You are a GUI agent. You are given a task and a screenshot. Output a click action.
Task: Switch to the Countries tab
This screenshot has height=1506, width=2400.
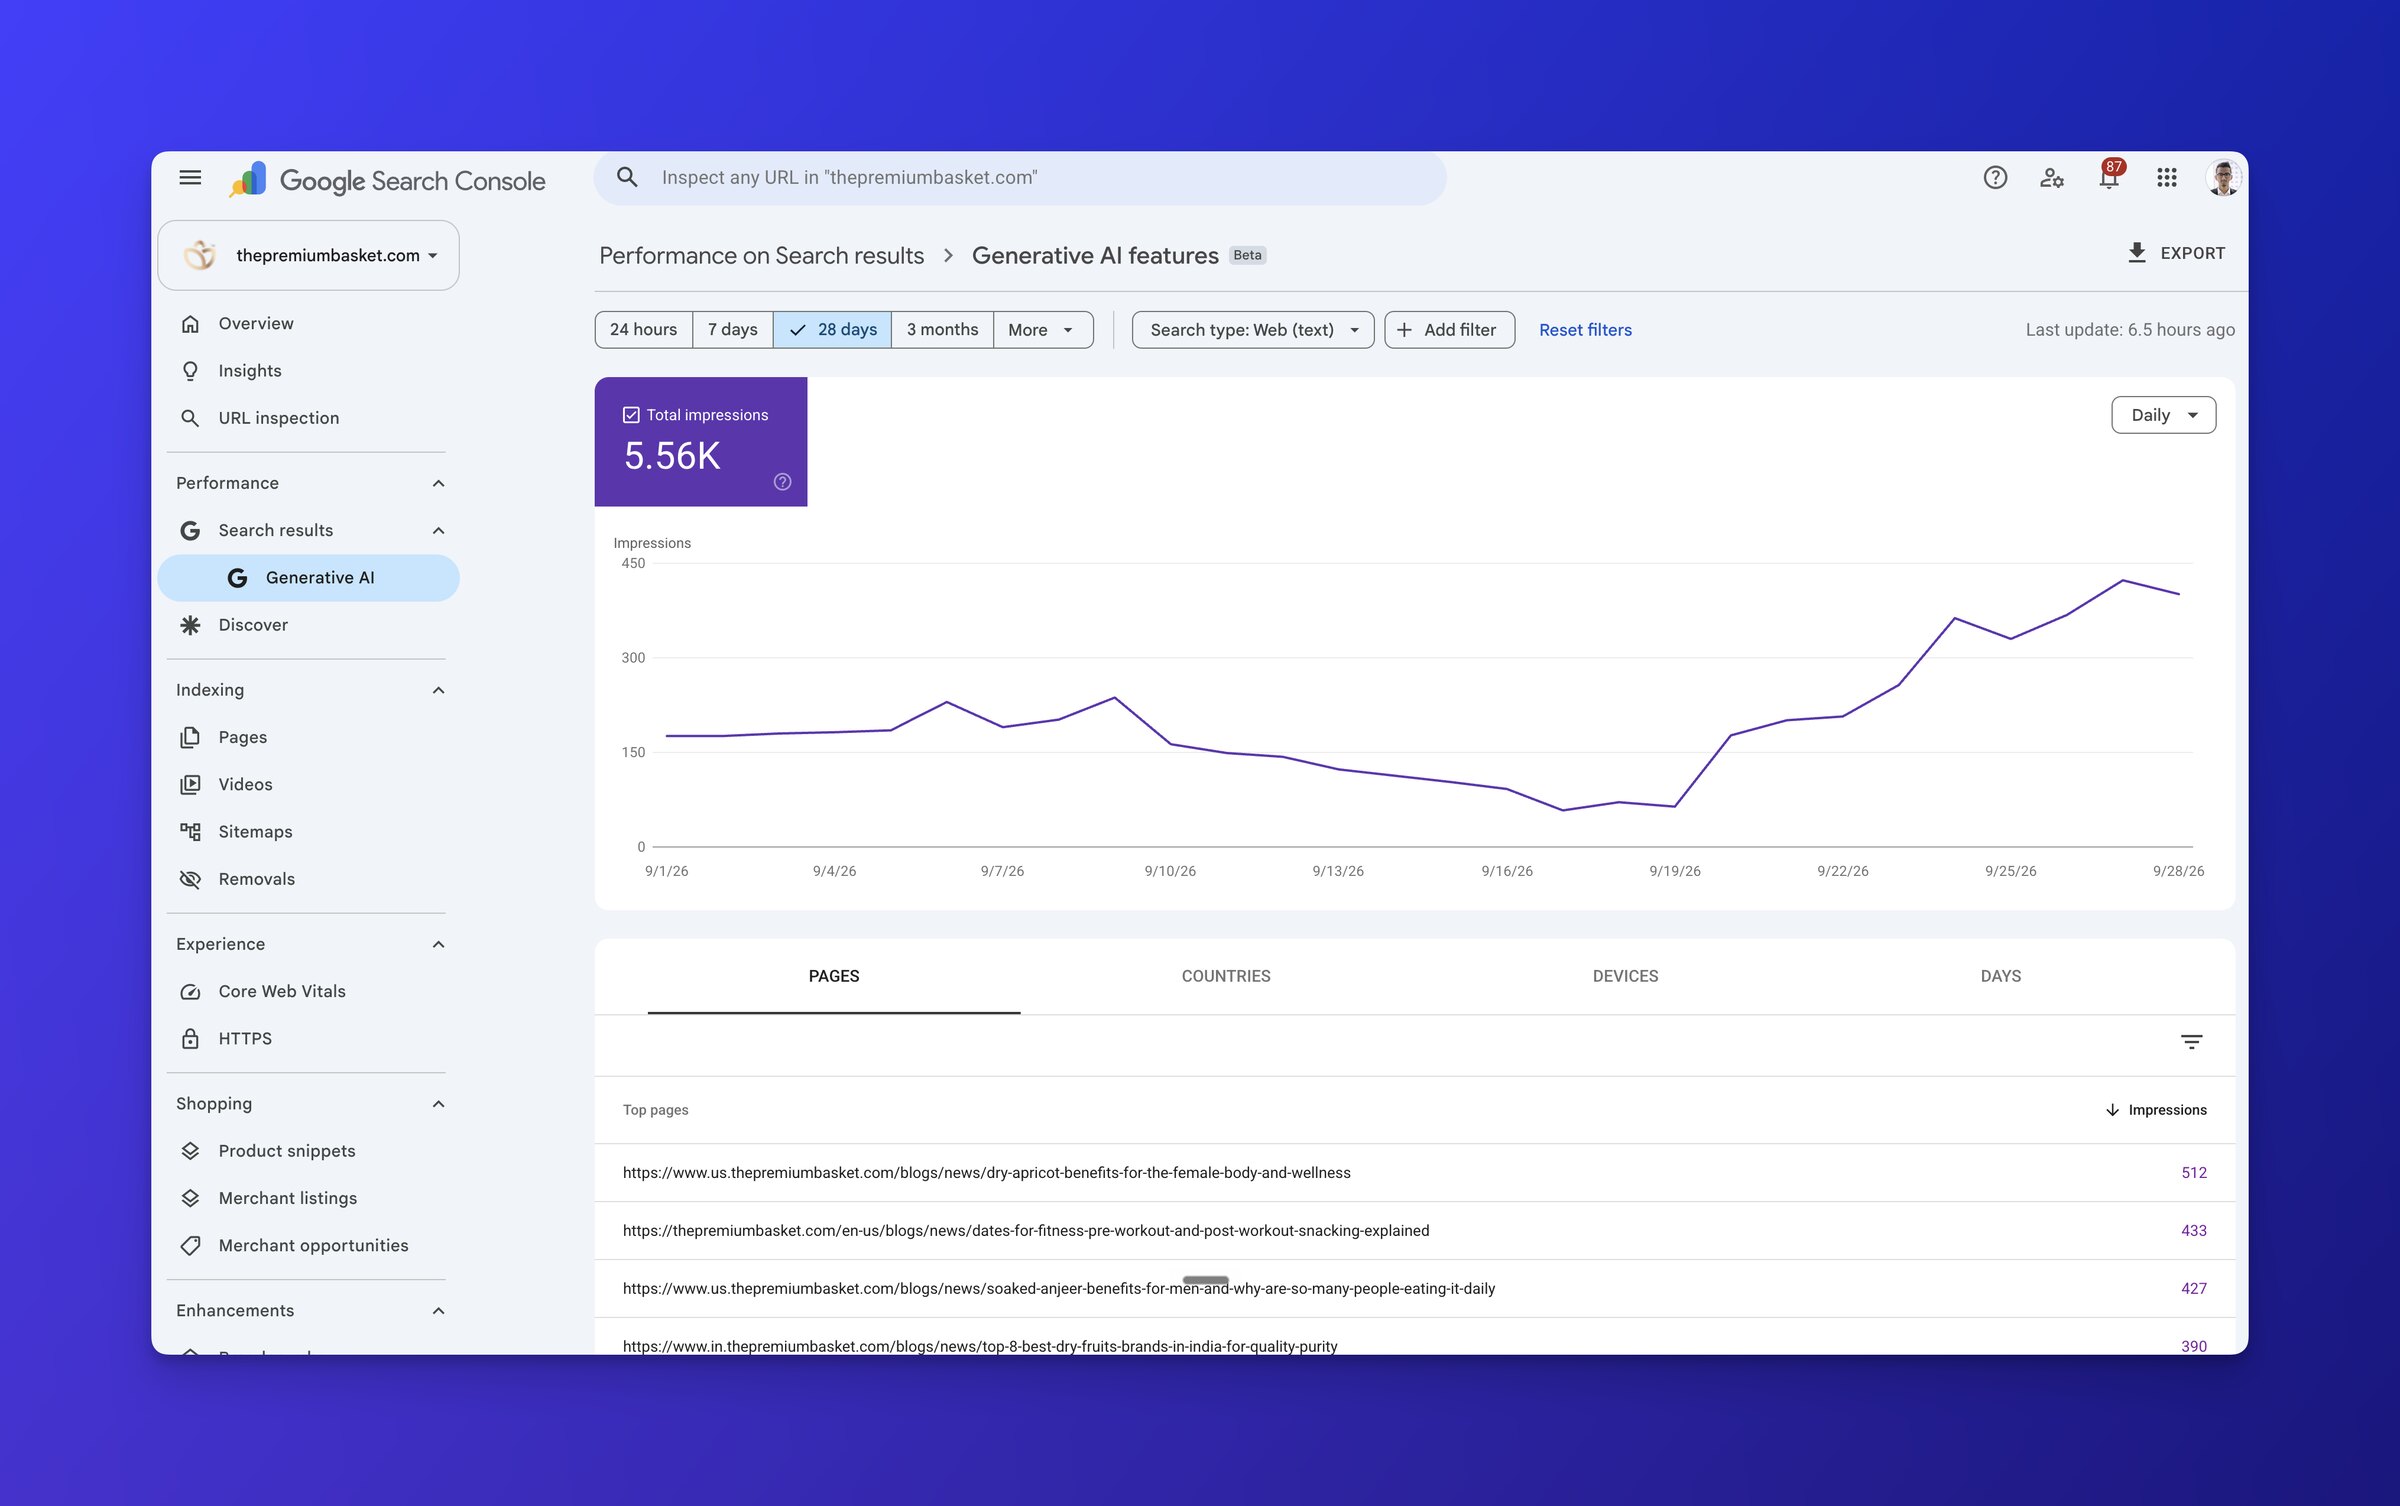pyautogui.click(x=1226, y=976)
